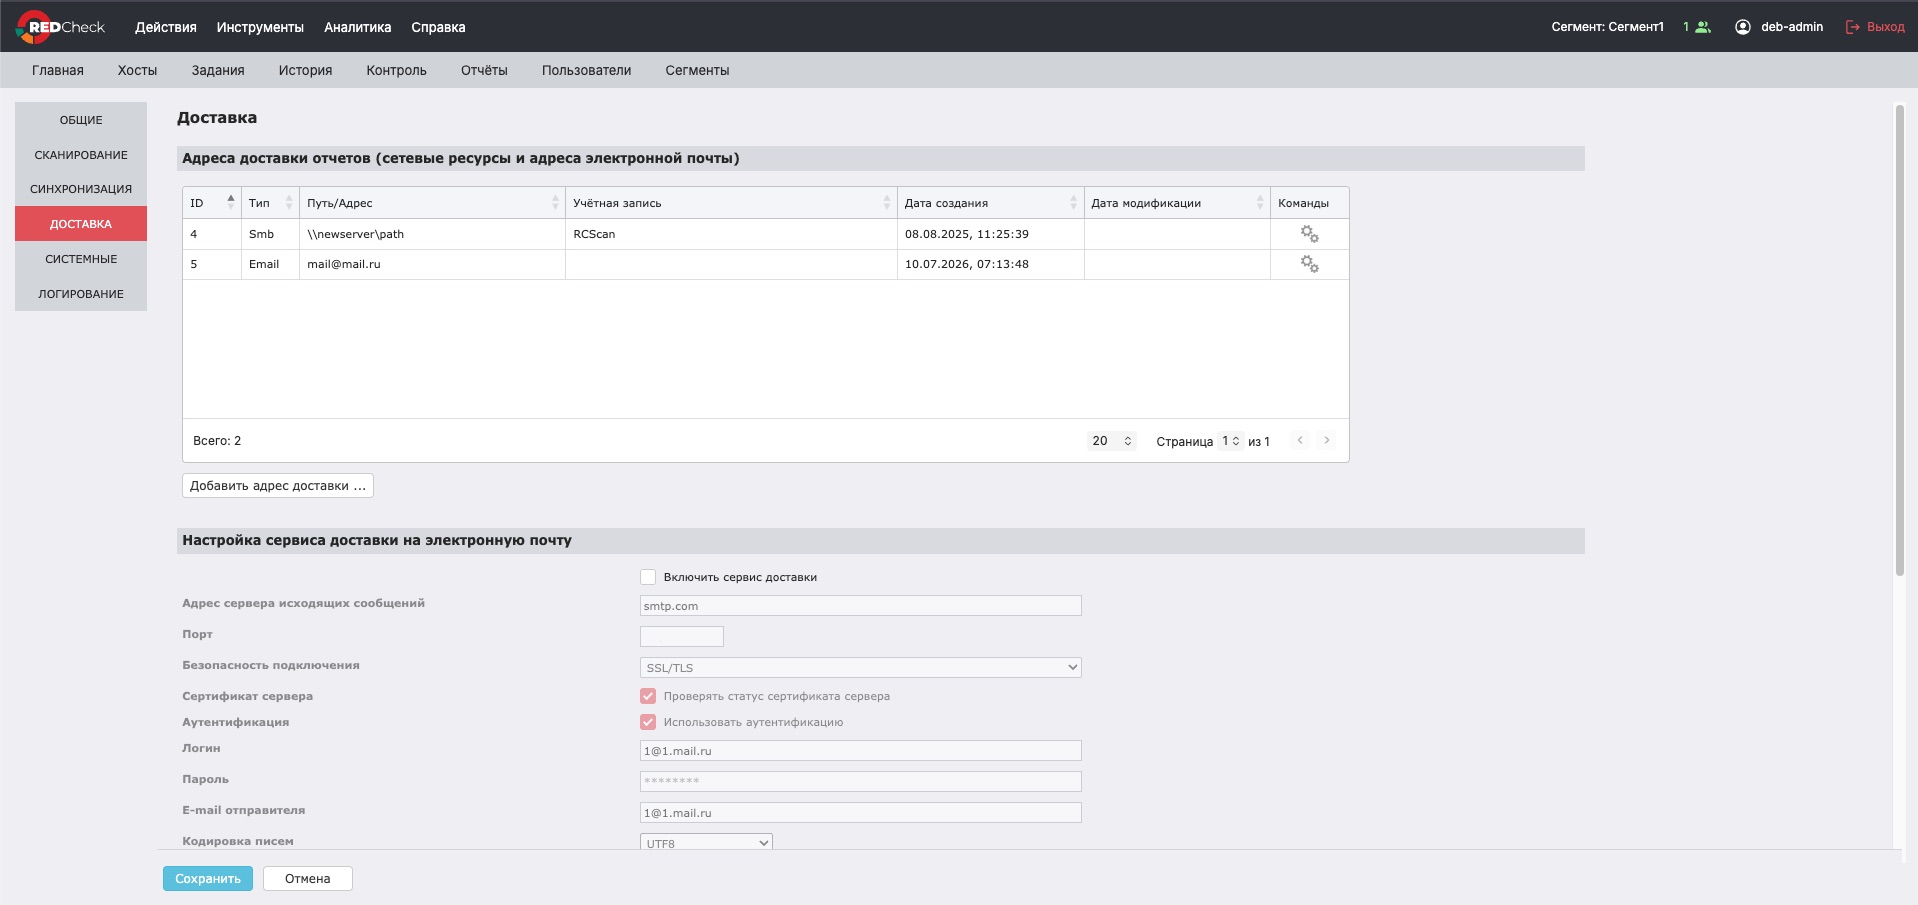Sort table by Тип column arrows

tap(289, 202)
